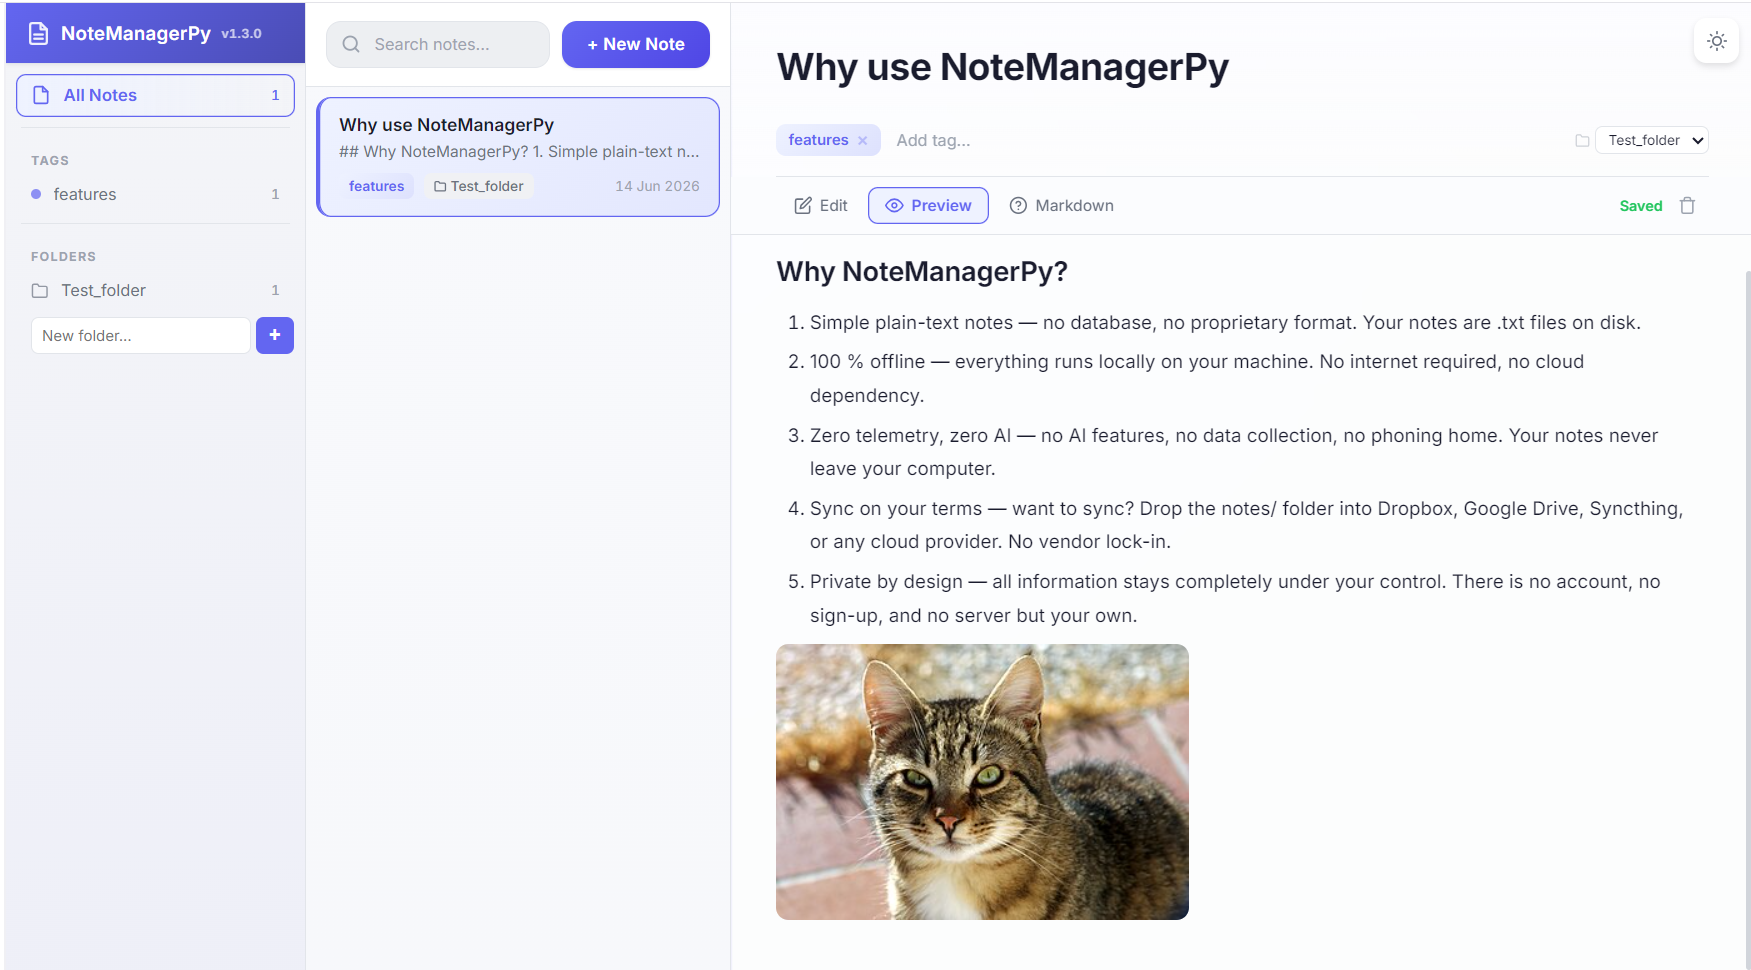Click the note title Why use NoteManagerPy
This screenshot has height=970, width=1751.
pos(1003,67)
